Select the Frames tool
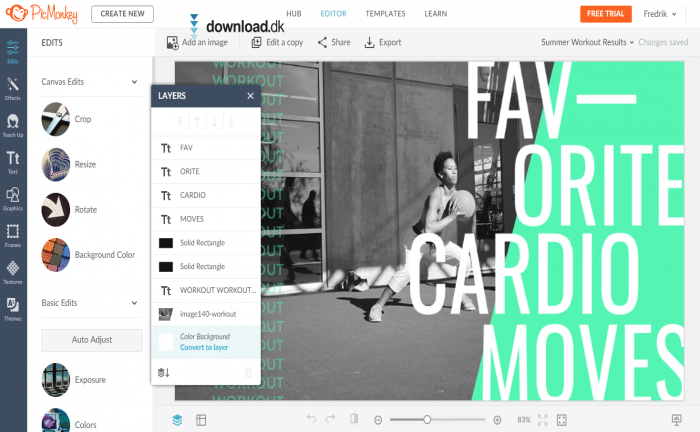Image resolution: width=700 pixels, height=432 pixels. coord(13,235)
